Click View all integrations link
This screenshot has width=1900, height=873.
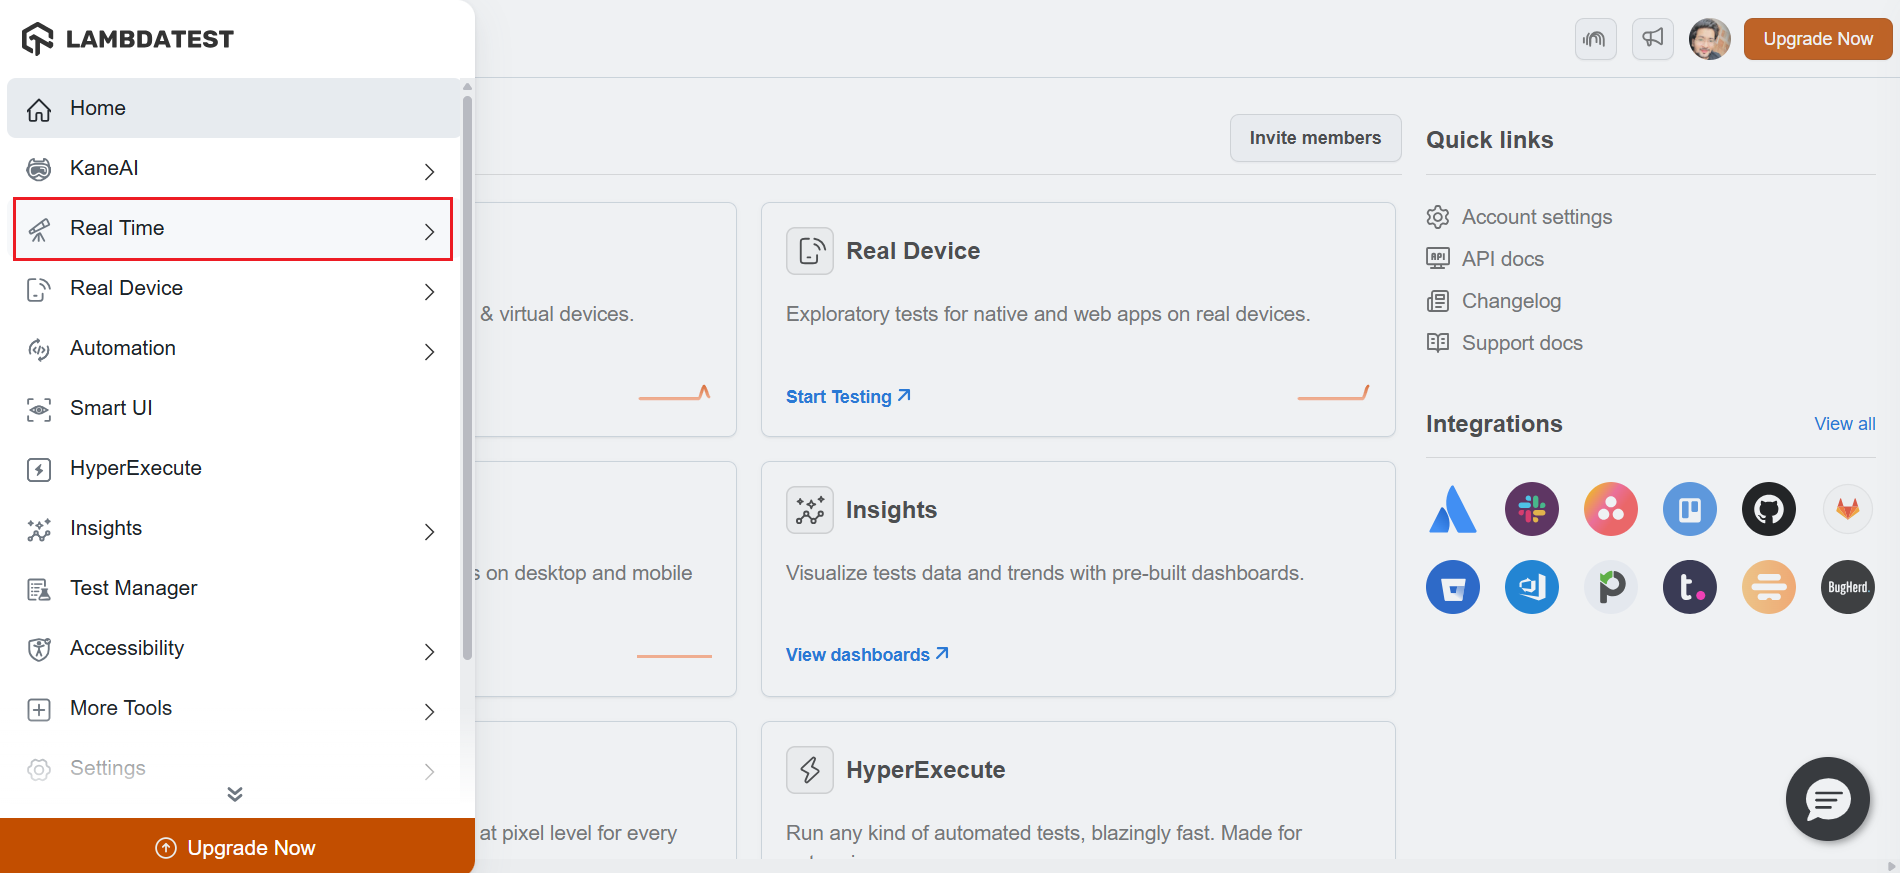tap(1844, 424)
